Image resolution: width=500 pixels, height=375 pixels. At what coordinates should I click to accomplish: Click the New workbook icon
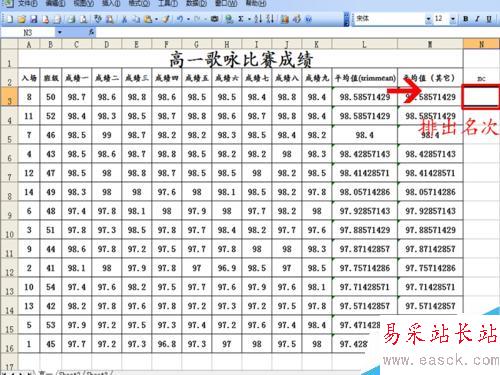coord(9,19)
